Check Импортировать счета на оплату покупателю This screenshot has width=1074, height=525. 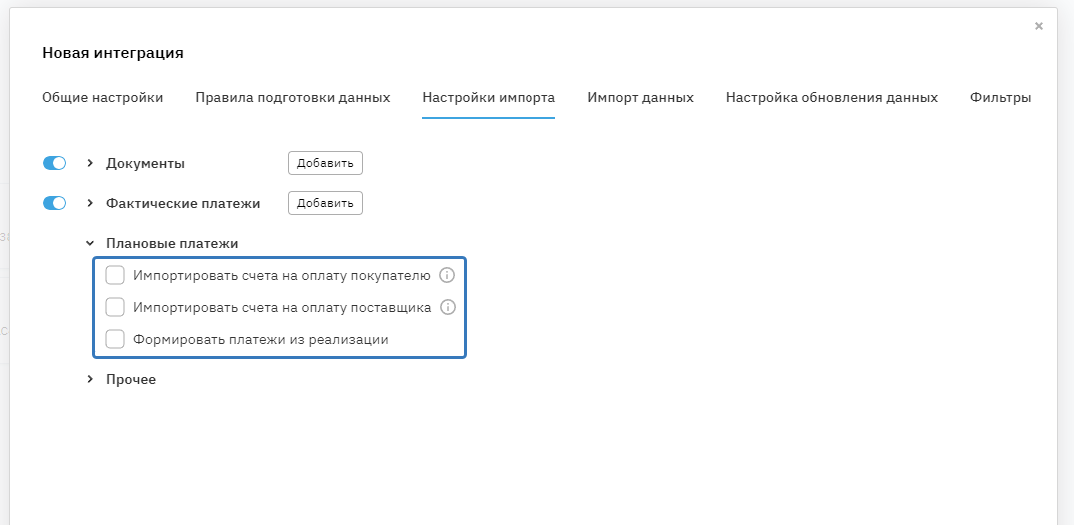click(x=115, y=275)
